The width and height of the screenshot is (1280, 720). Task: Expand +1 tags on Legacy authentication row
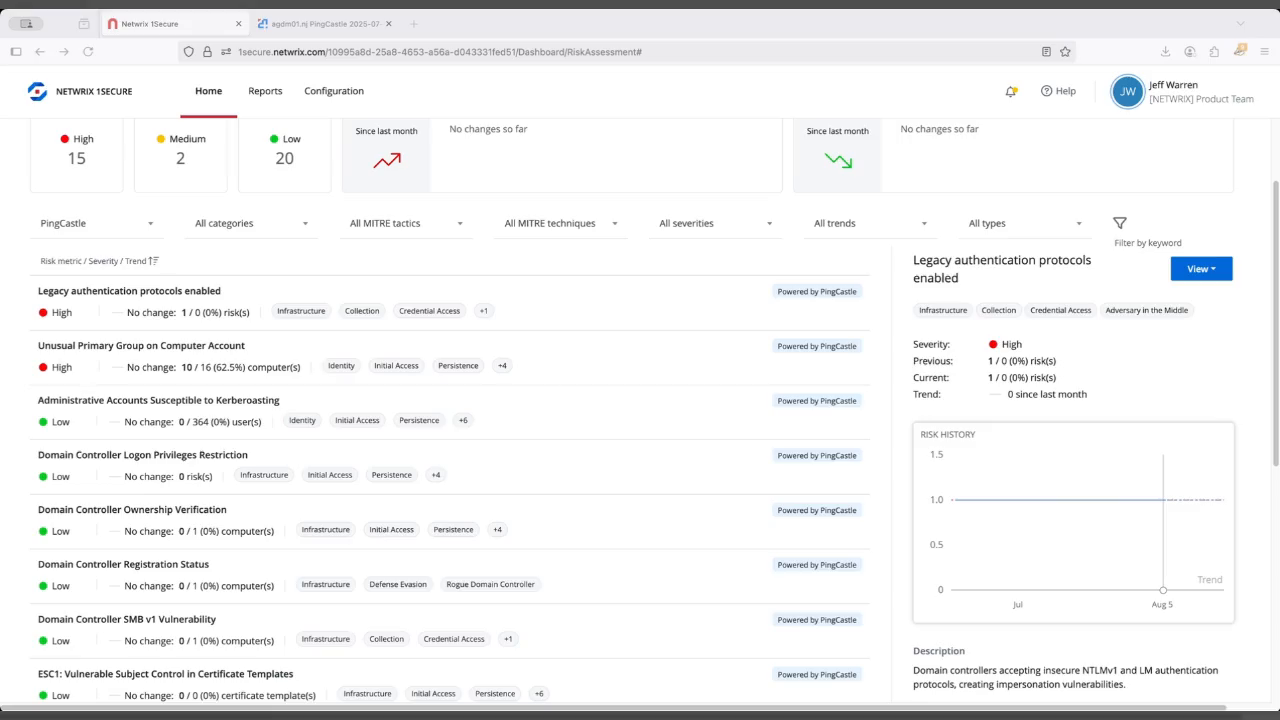484,311
